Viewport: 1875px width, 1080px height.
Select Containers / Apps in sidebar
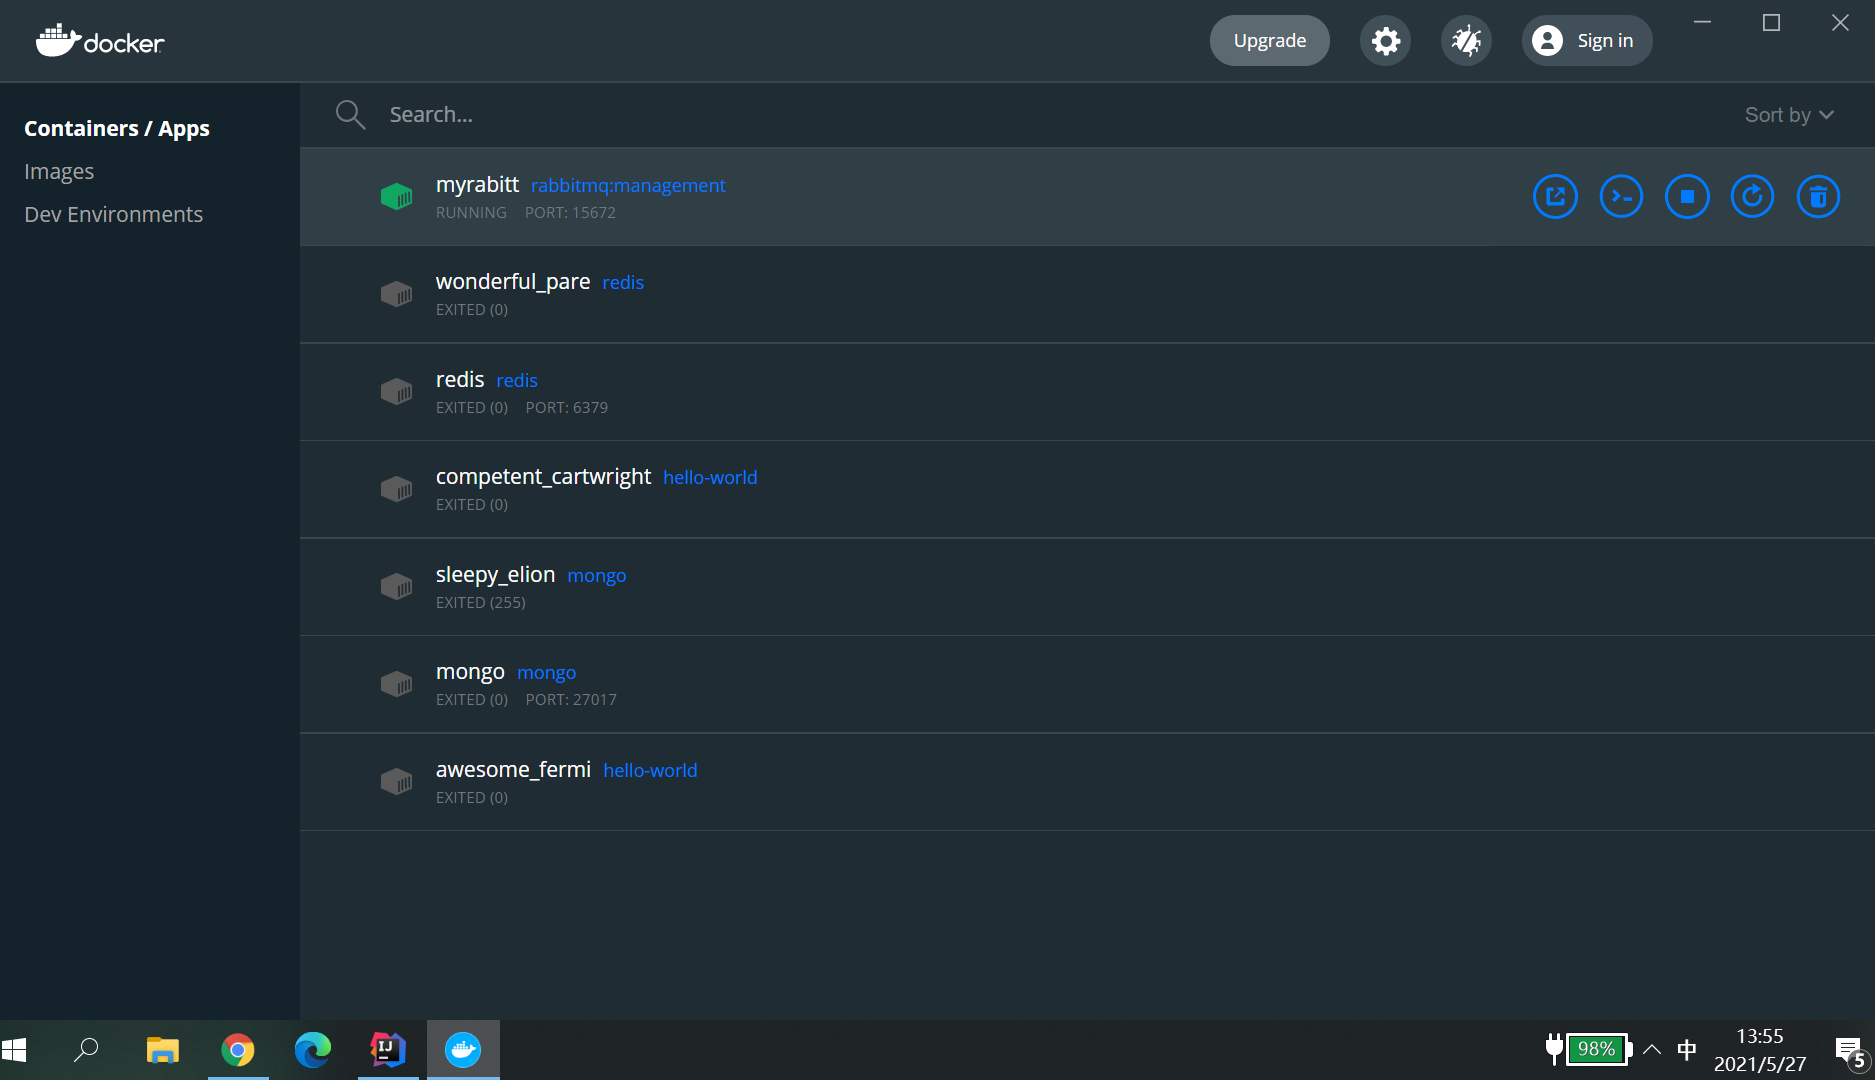(x=117, y=129)
